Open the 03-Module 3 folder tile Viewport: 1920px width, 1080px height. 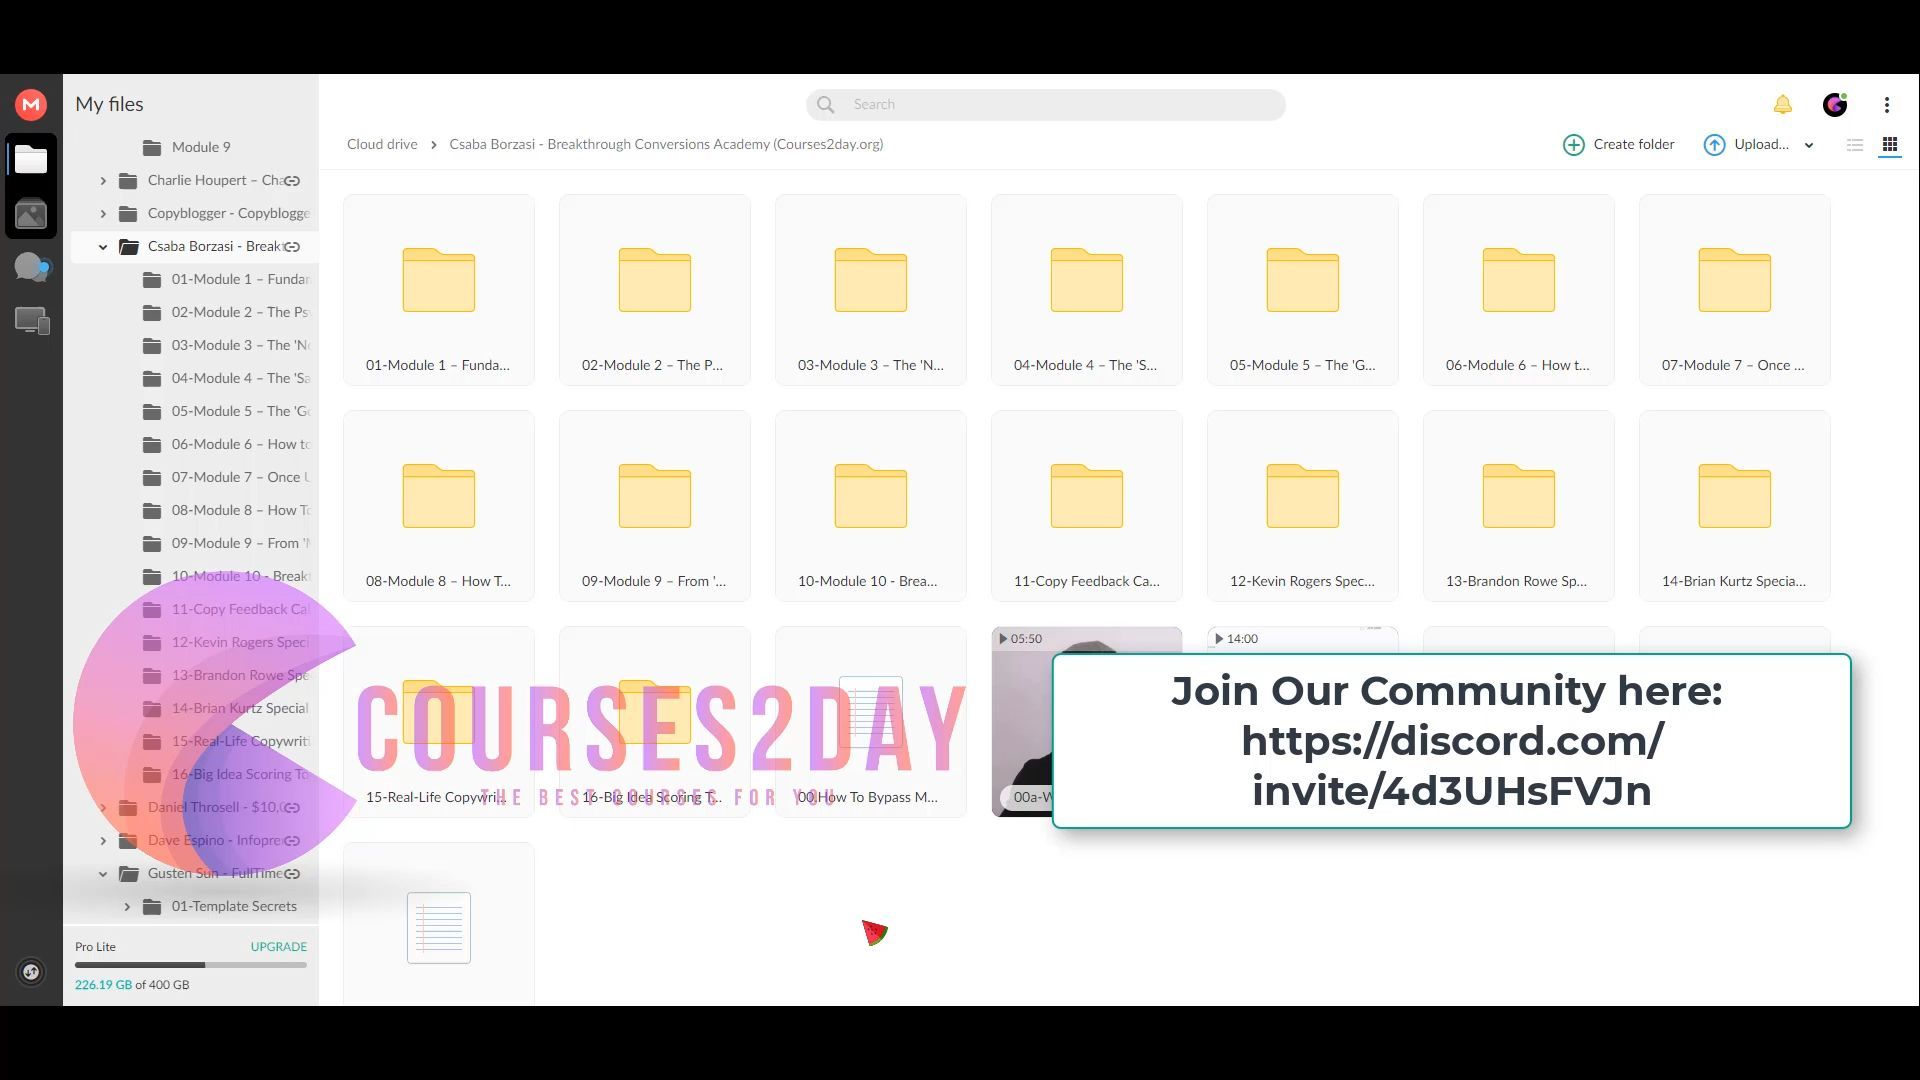(x=871, y=290)
